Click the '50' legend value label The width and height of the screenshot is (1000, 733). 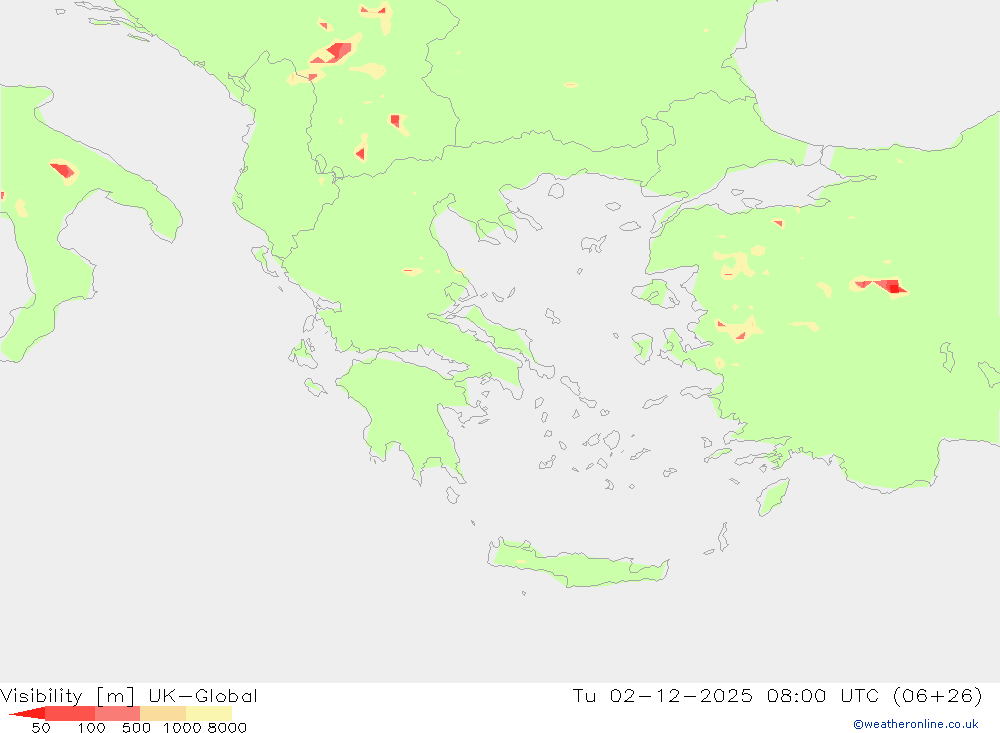(41, 727)
